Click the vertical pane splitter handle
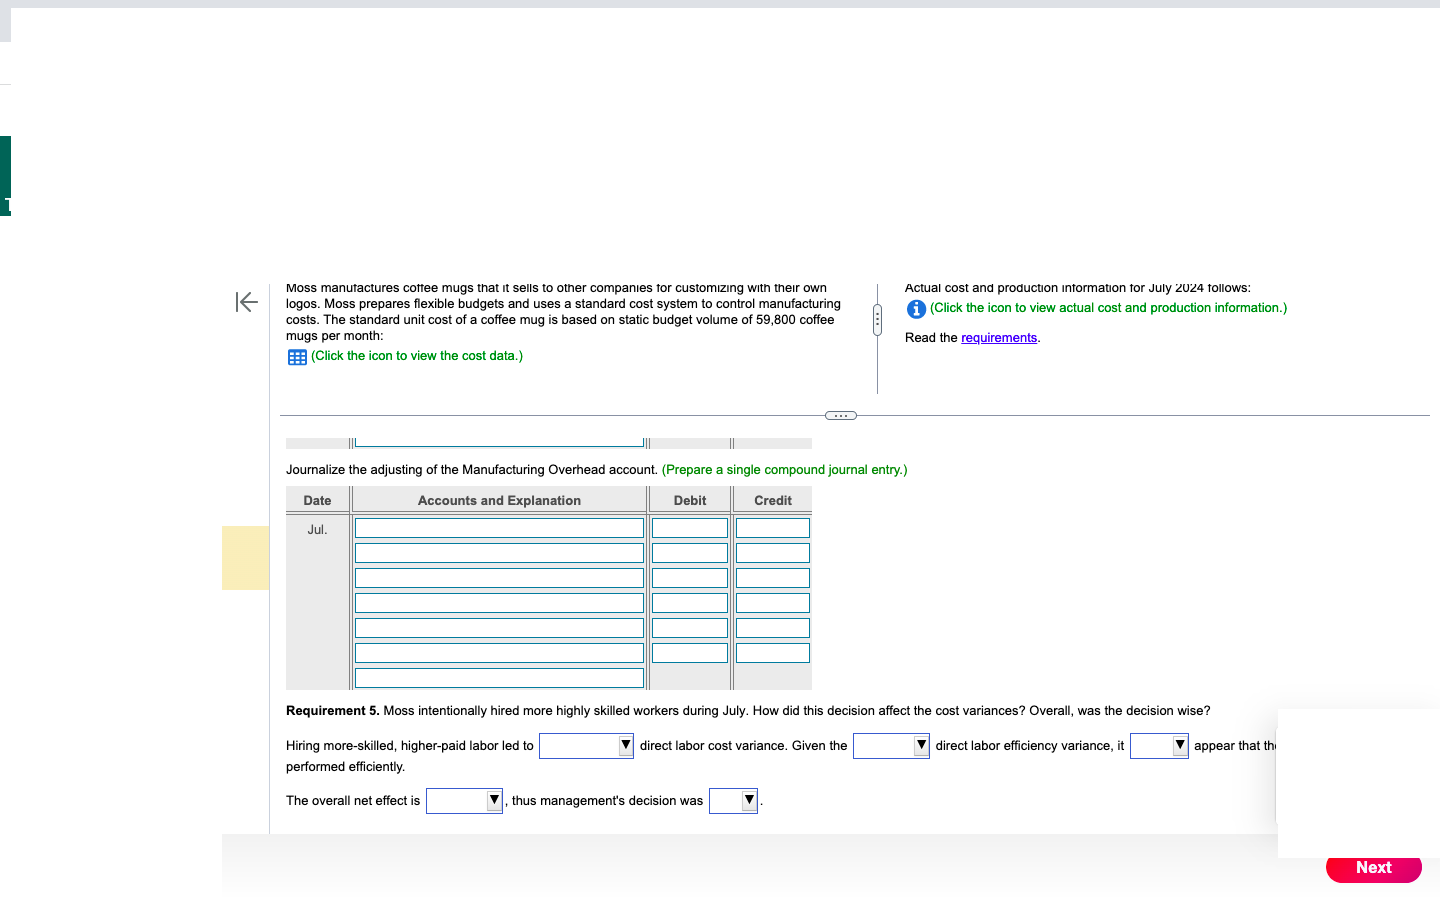This screenshot has height=900, width=1440. [x=877, y=320]
